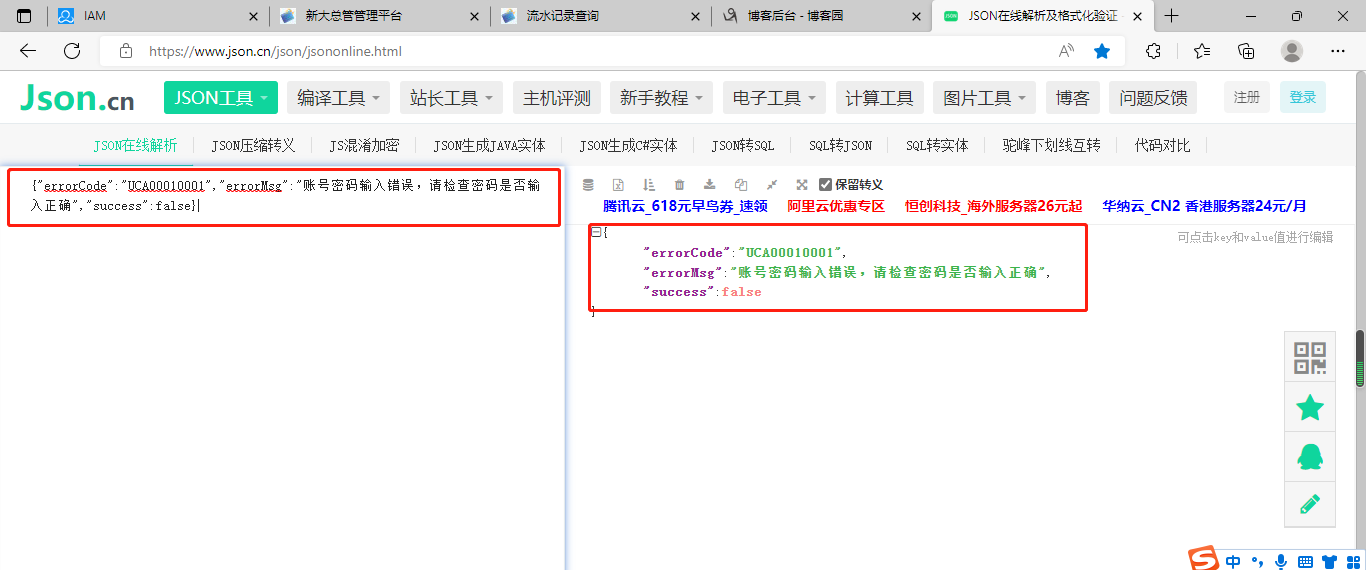Screen dimensions: 1366x570
Task: Clear content with the trash icon
Action: [680, 185]
